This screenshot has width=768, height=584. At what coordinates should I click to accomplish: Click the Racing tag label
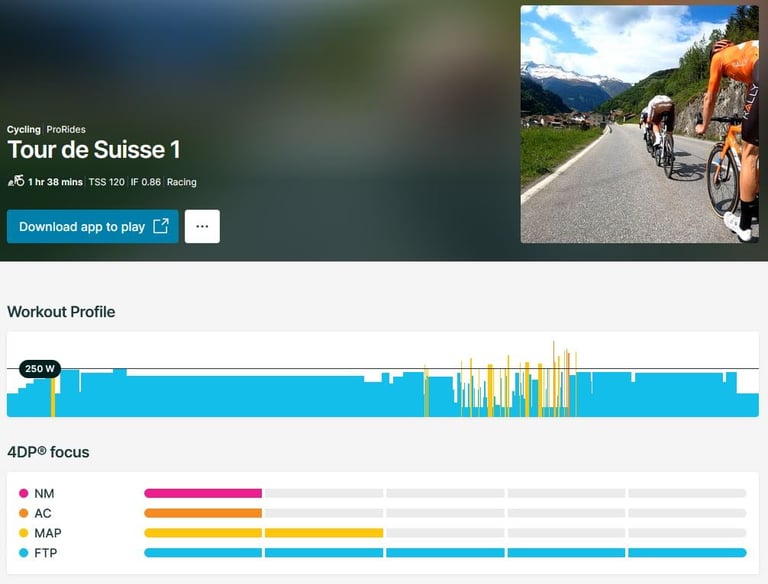click(x=182, y=182)
